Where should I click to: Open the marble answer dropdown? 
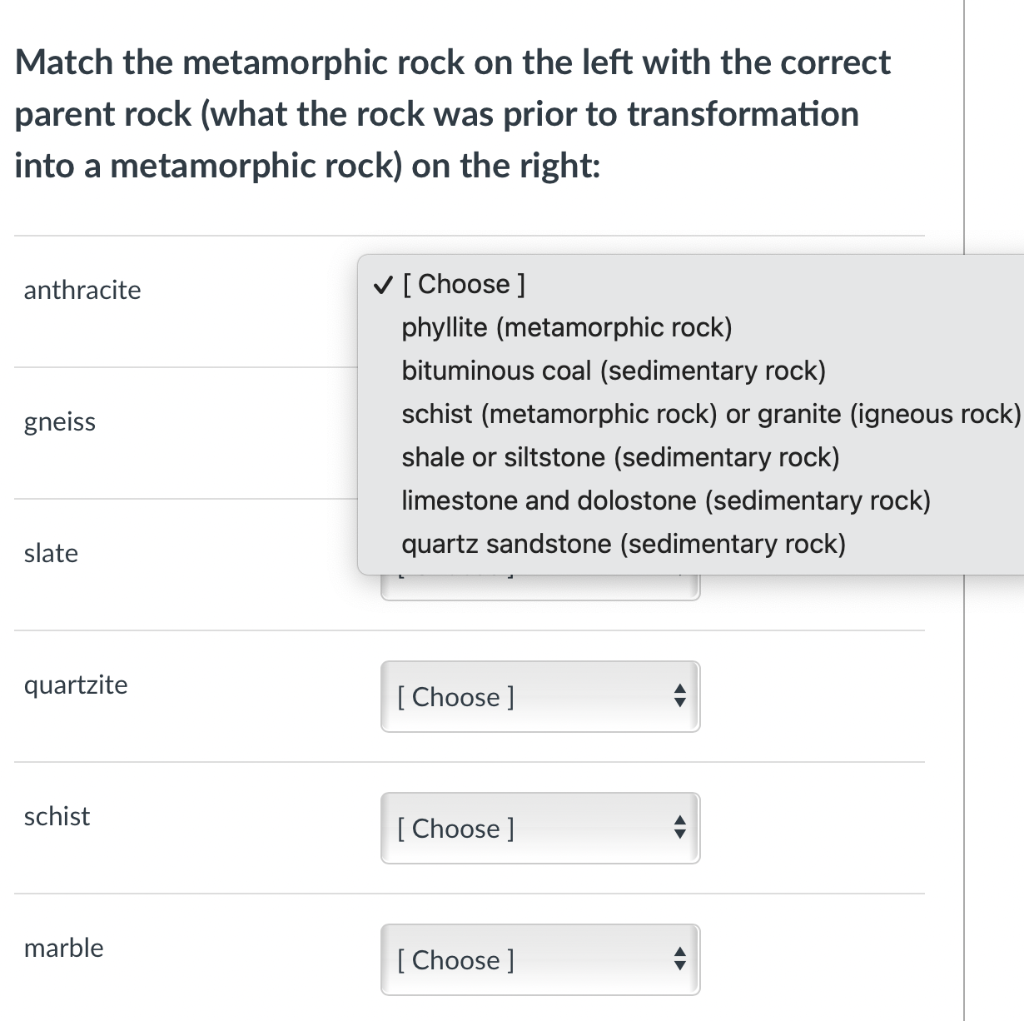coord(540,959)
